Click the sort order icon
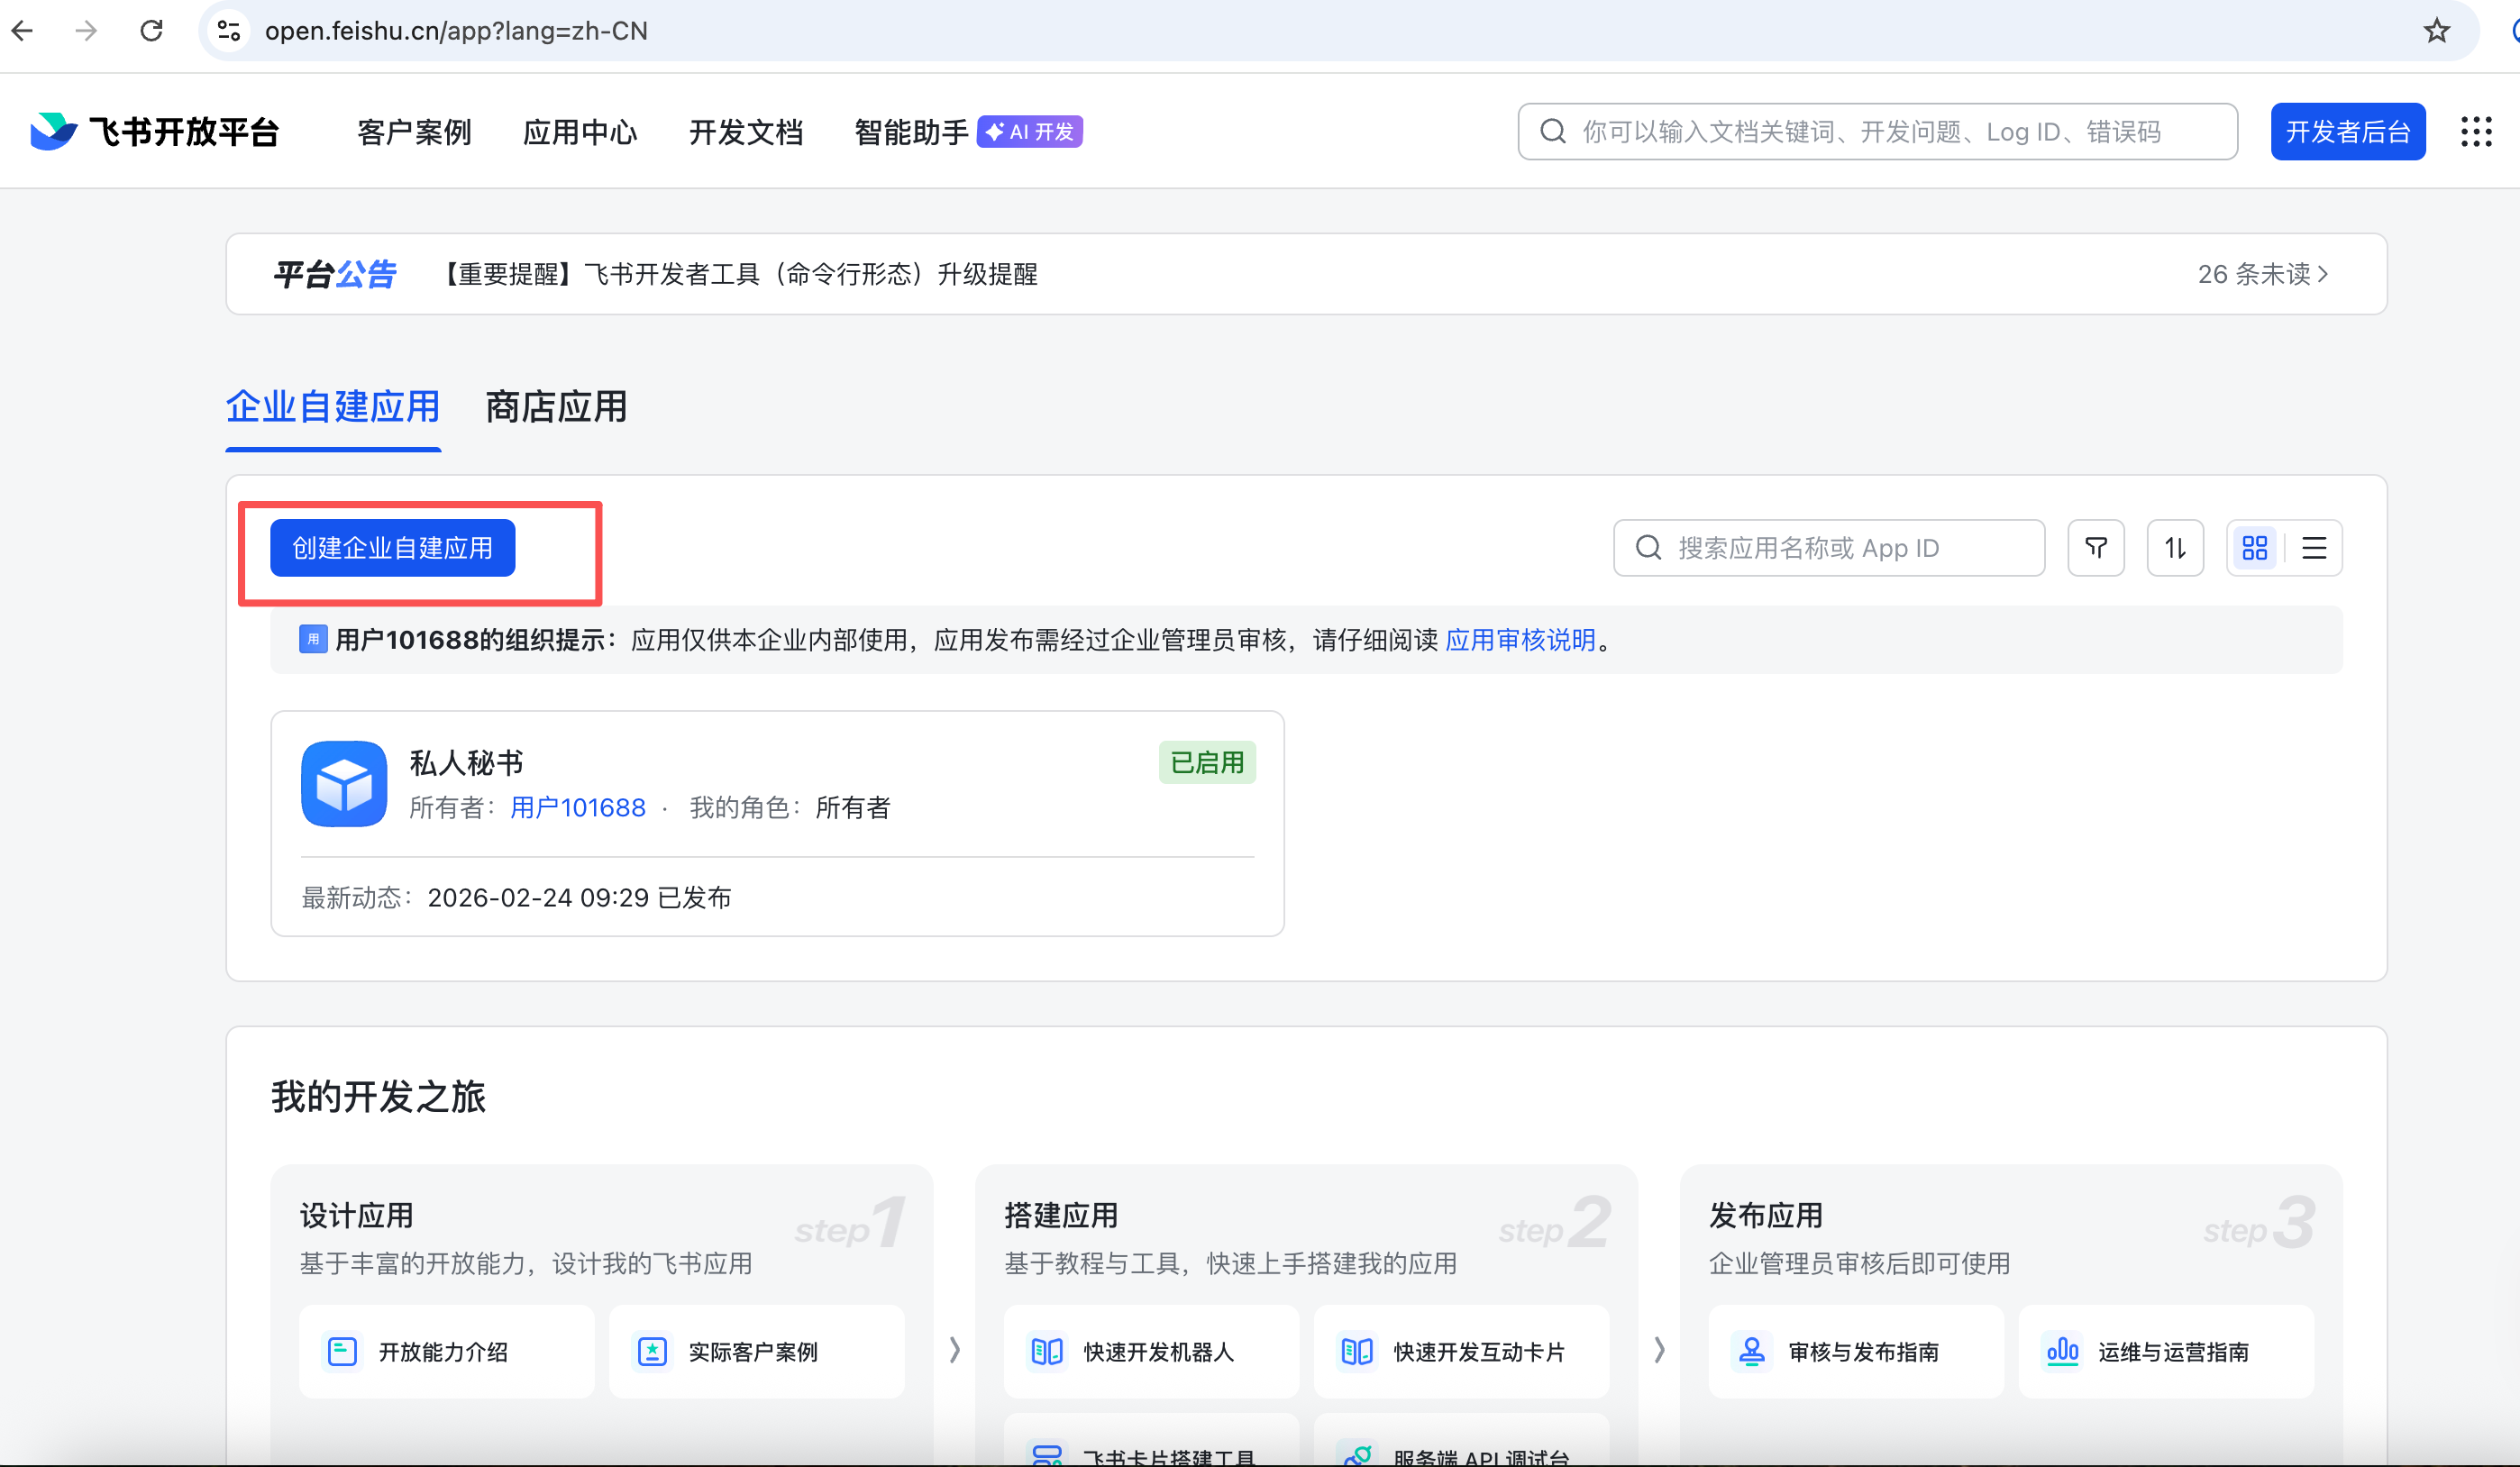The image size is (2520, 1467). tap(2175, 547)
